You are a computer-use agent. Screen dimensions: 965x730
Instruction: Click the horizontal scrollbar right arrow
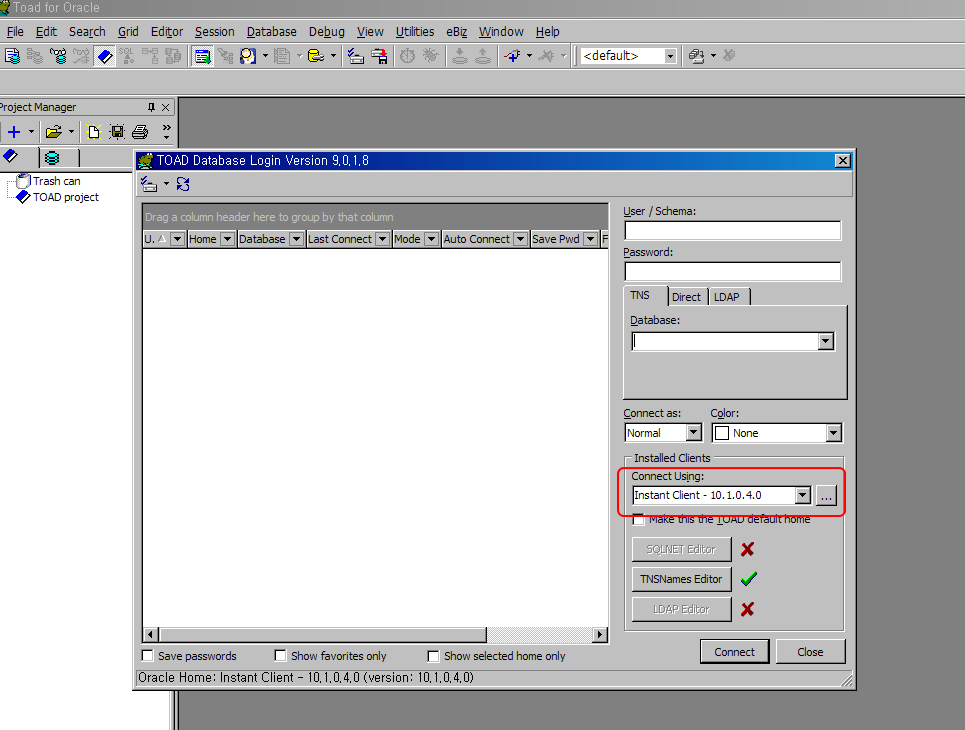pos(600,635)
